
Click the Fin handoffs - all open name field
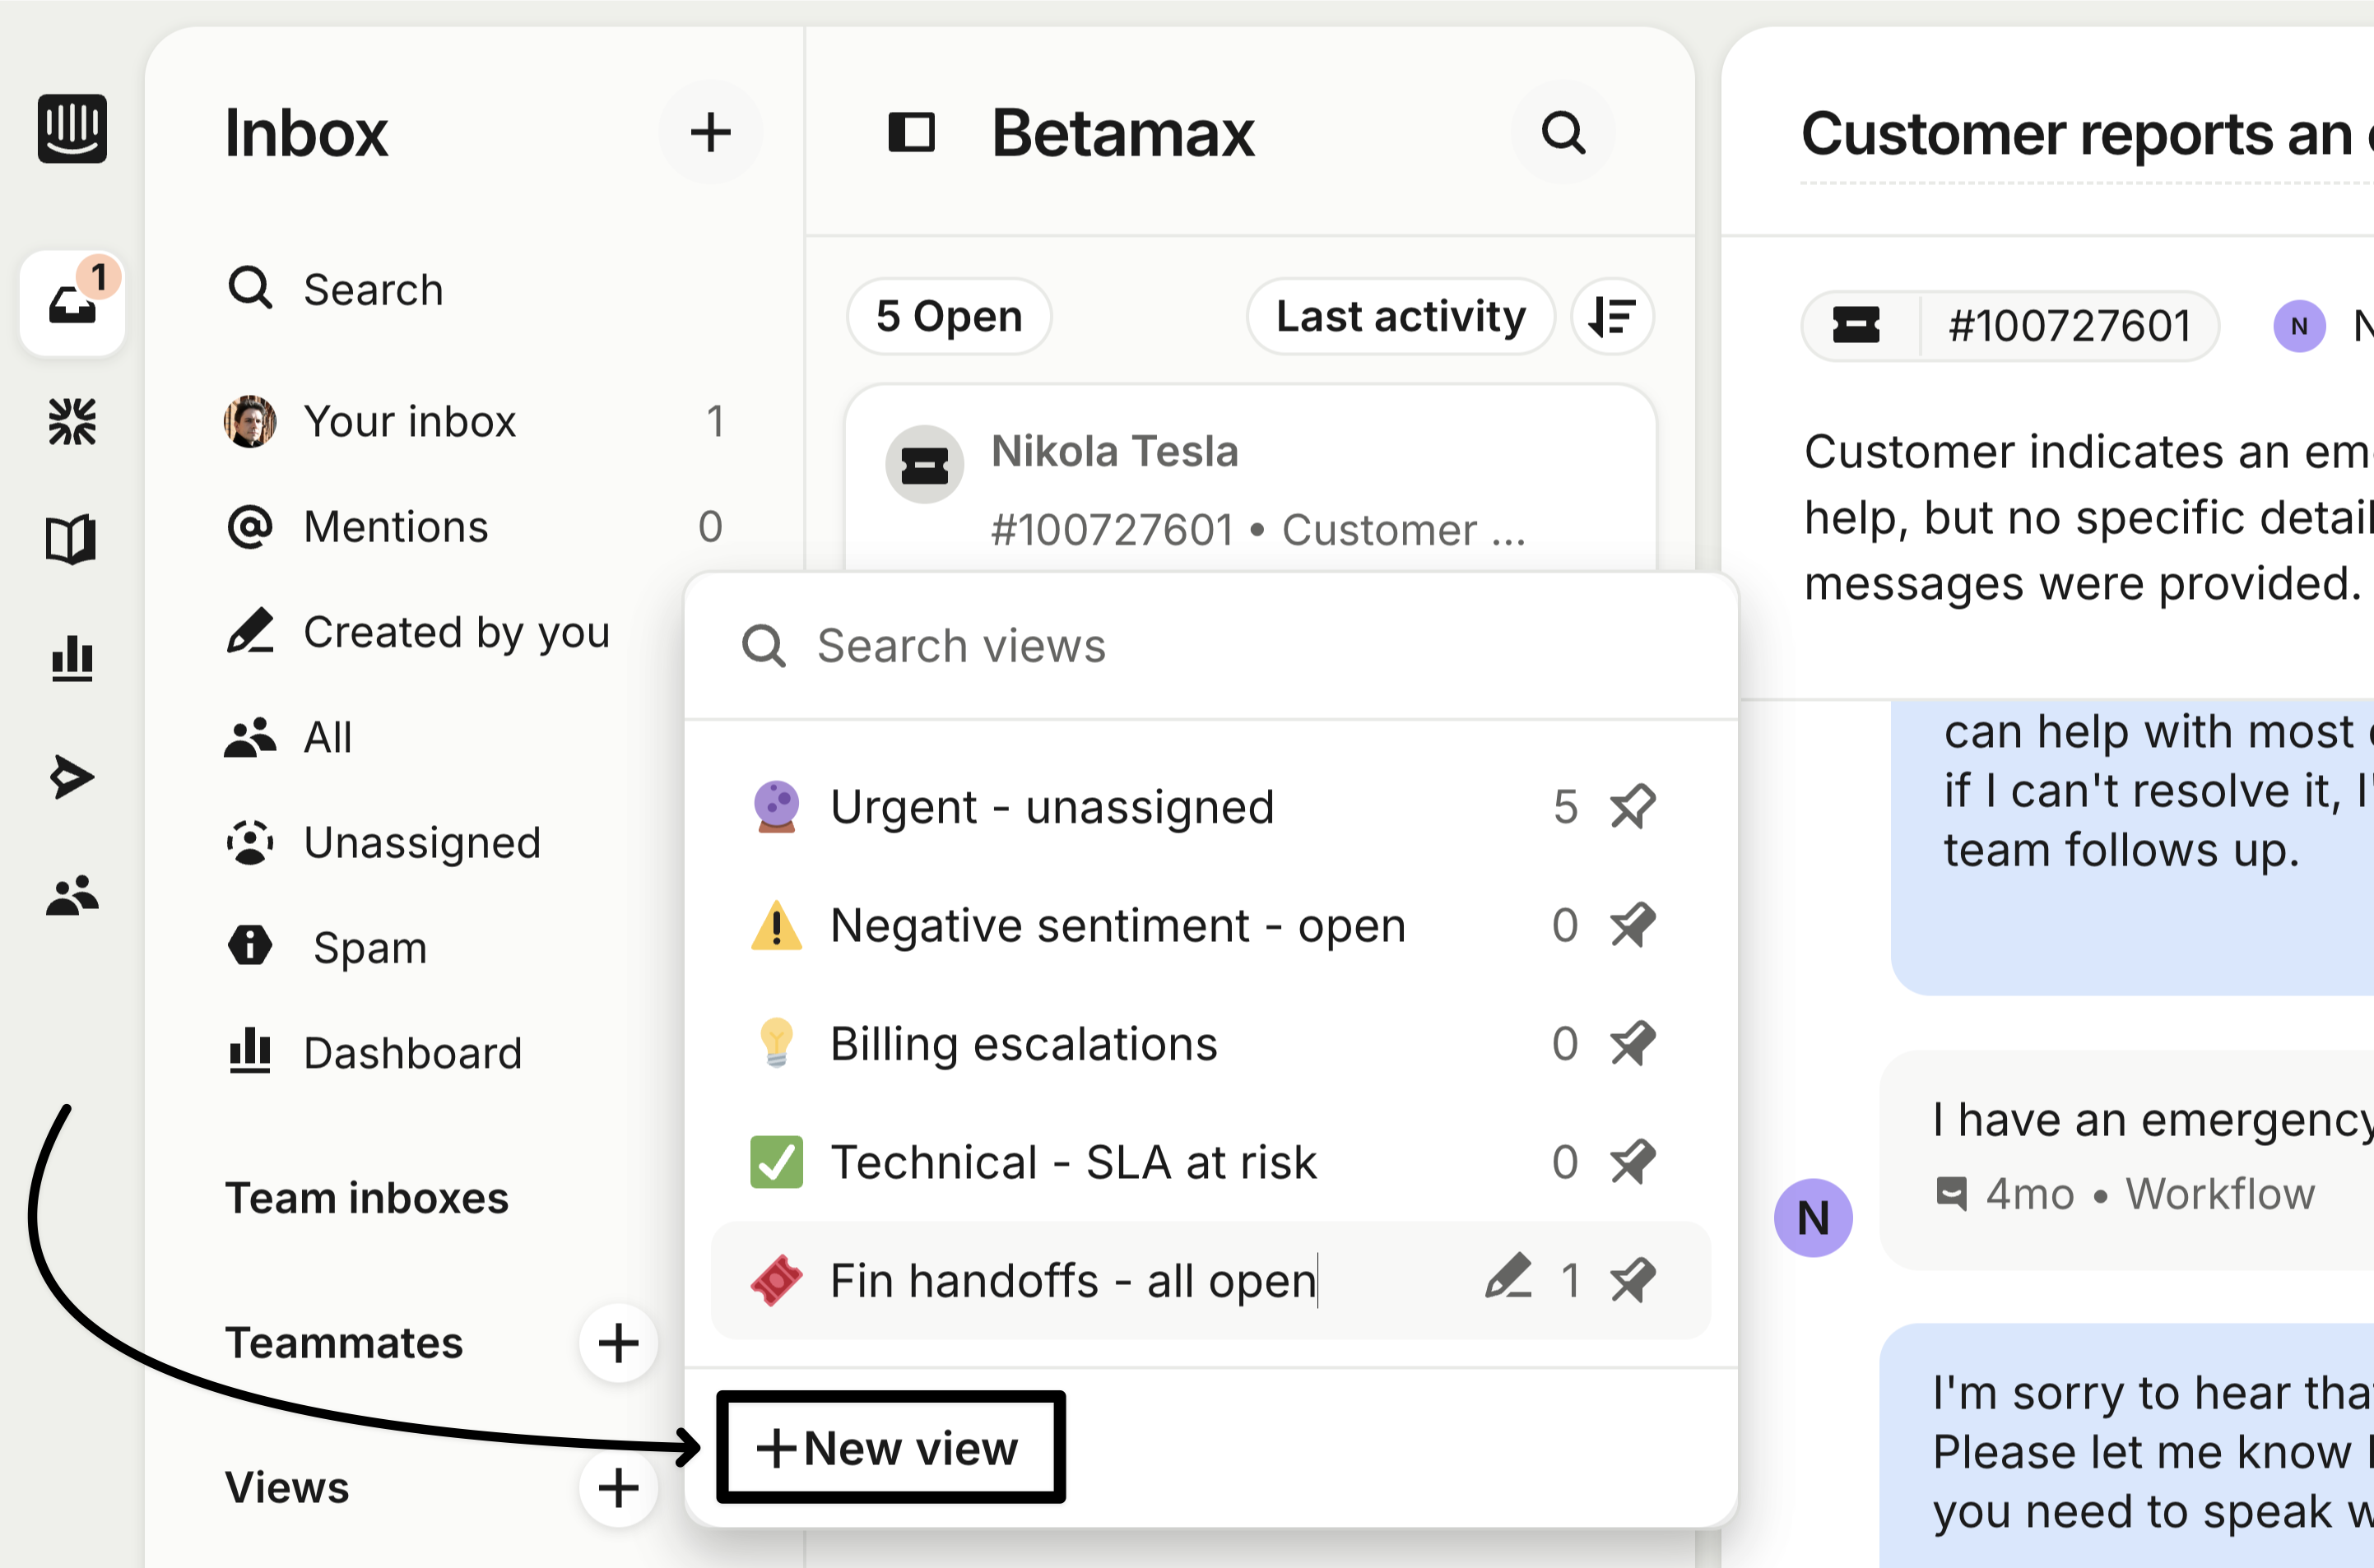coord(1074,1281)
